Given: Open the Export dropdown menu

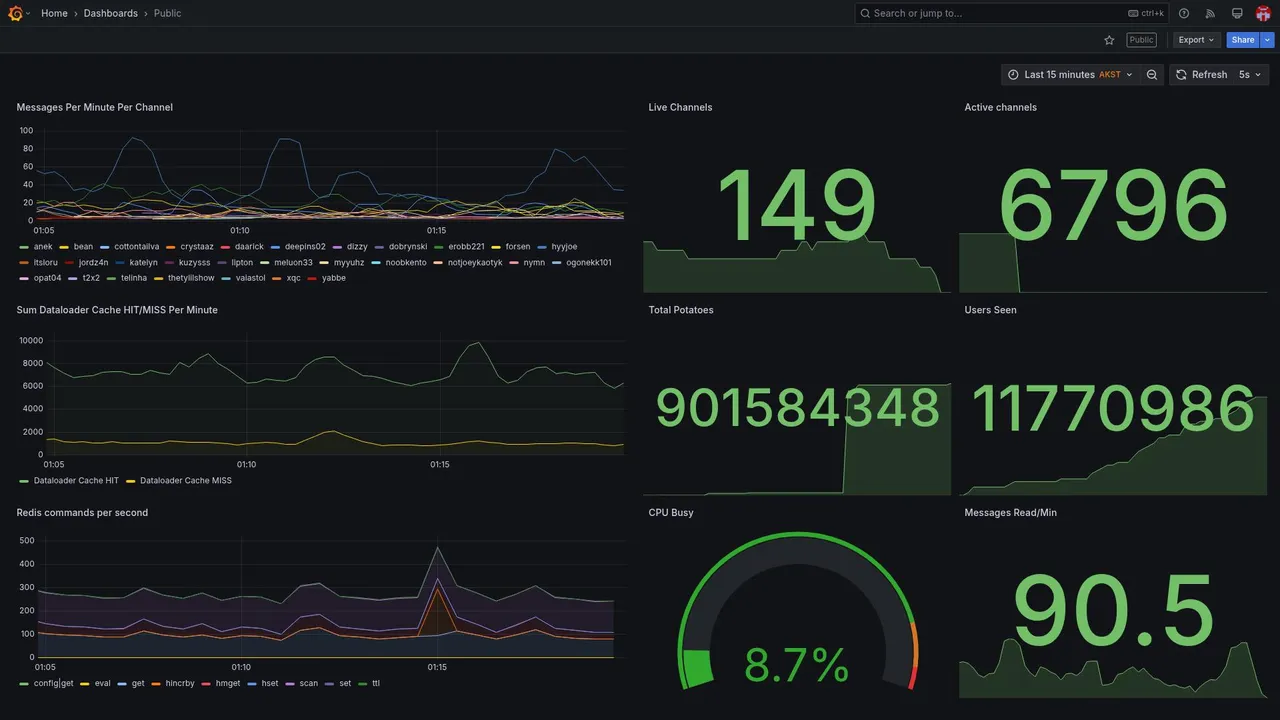Looking at the screenshot, I should tap(1197, 40).
